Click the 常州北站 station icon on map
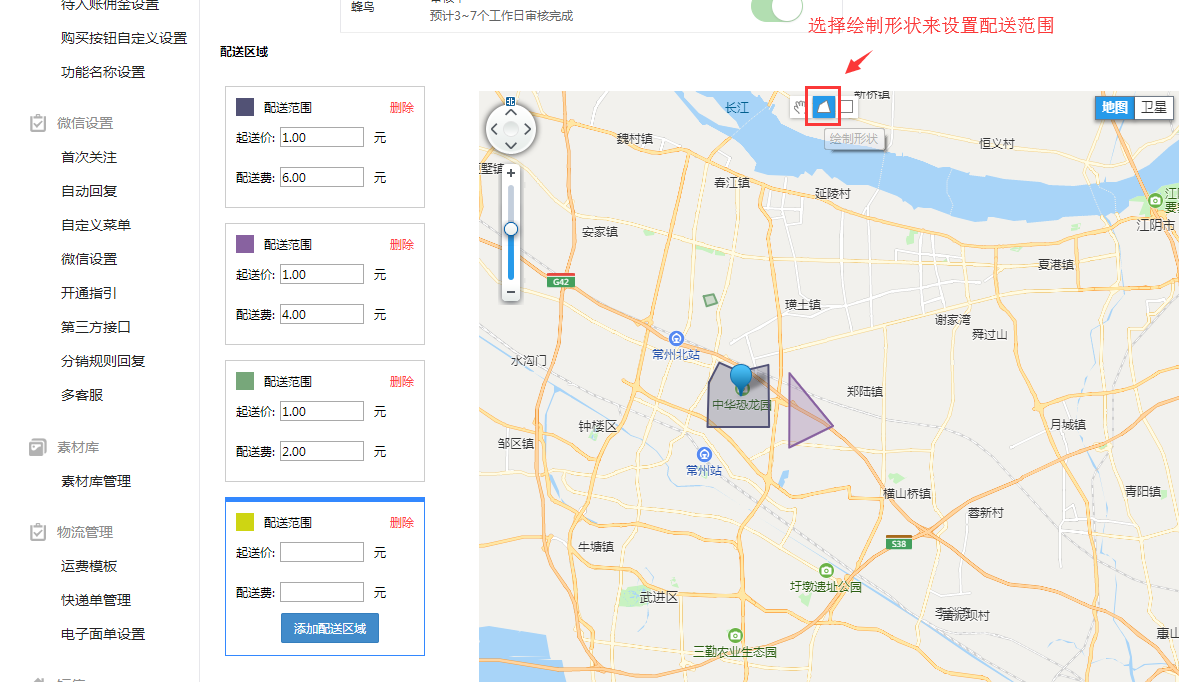This screenshot has width=1199, height=682. [677, 338]
